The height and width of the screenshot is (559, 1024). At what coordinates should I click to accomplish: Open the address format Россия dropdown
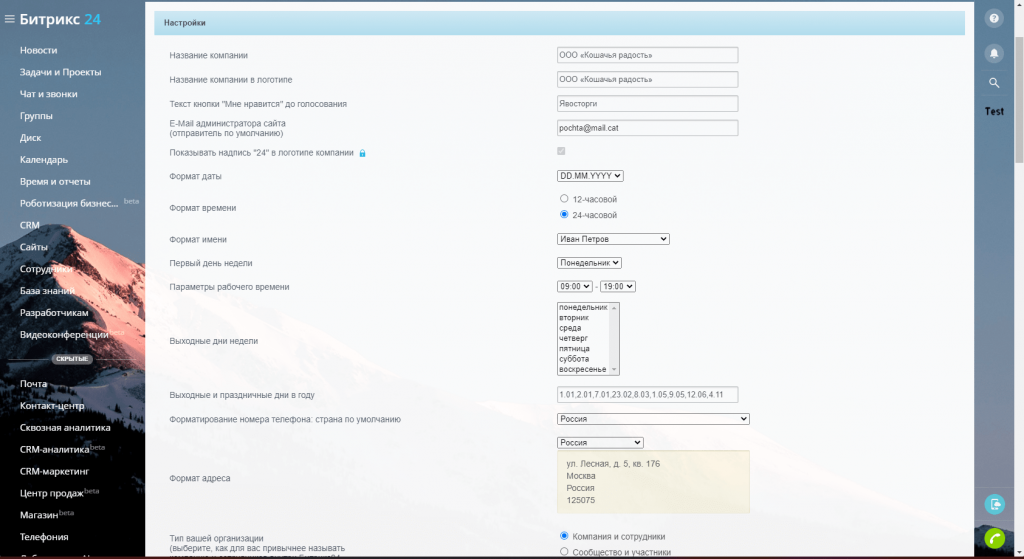tap(600, 442)
